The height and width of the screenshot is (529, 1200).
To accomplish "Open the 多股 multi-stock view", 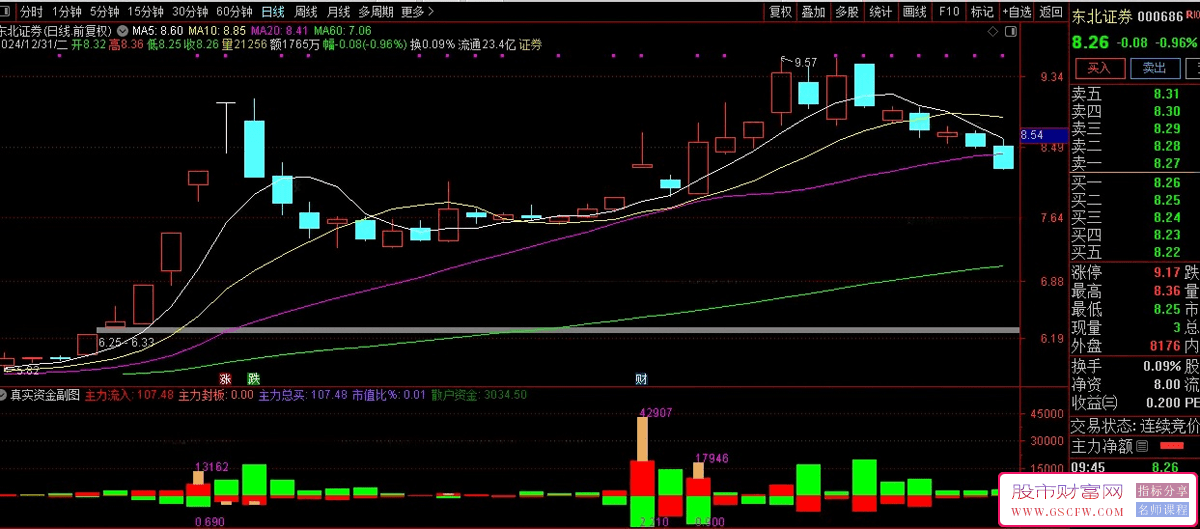I will (x=847, y=12).
